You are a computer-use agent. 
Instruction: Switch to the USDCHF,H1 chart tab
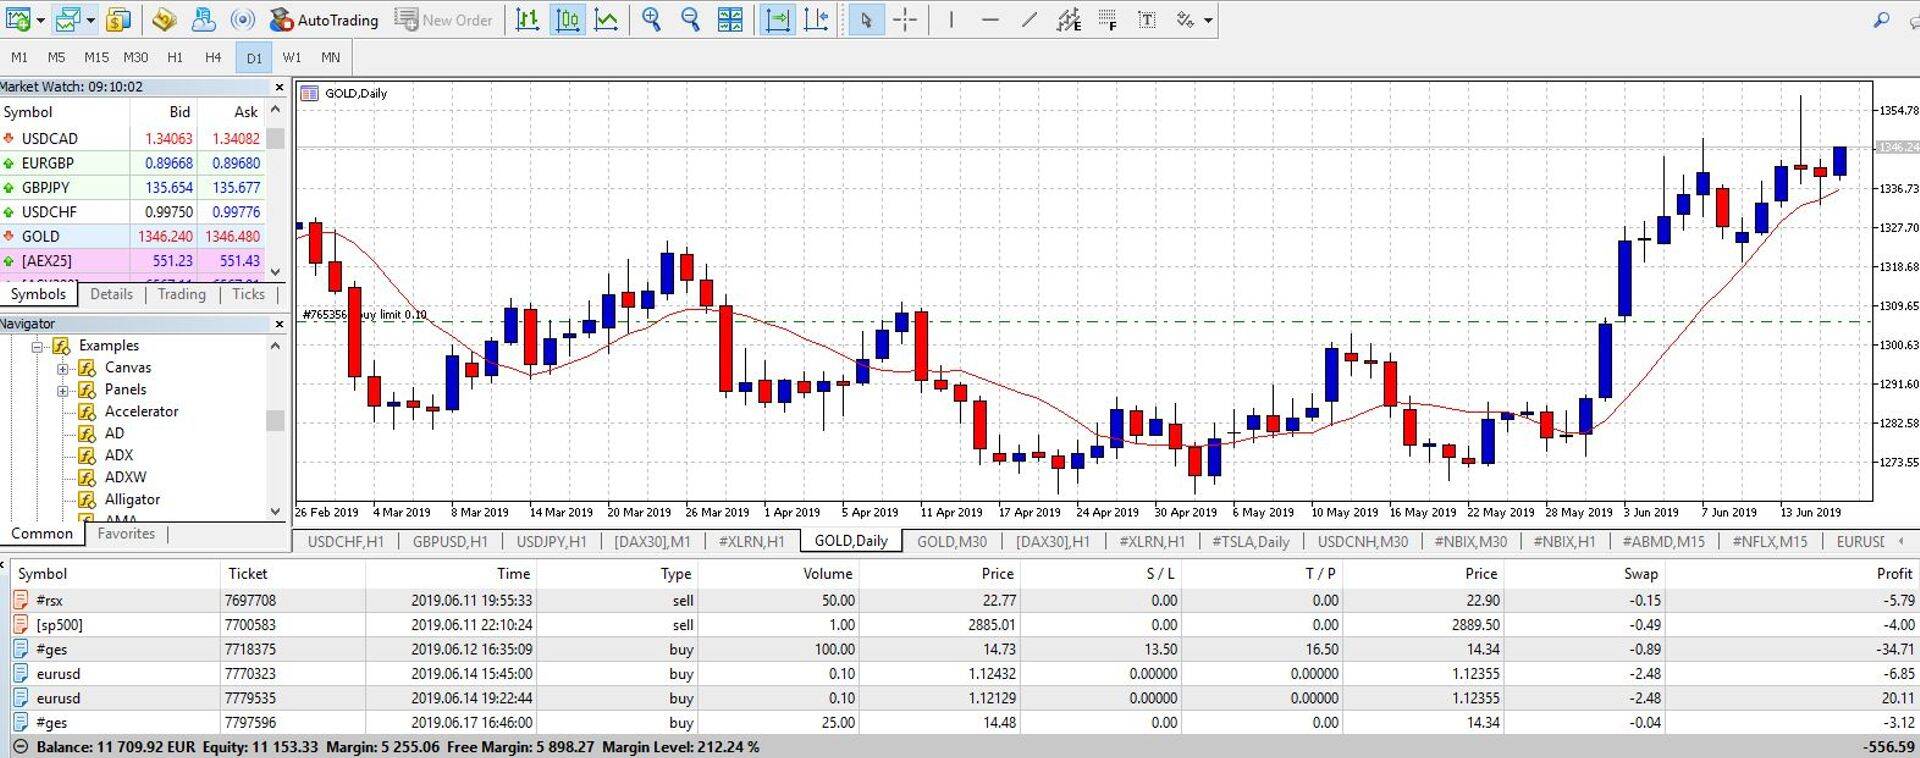345,541
